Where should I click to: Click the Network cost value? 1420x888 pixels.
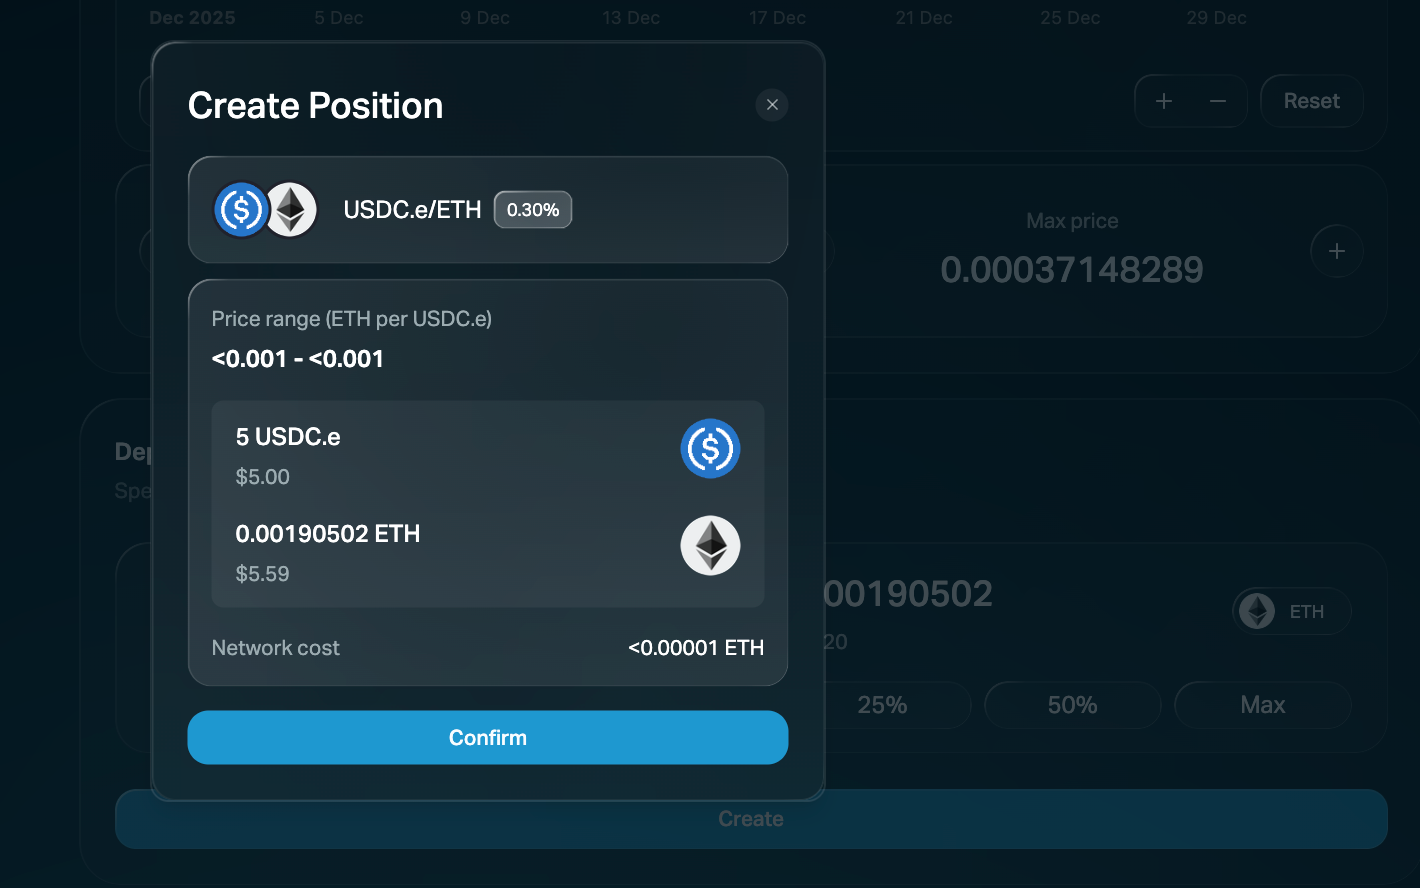tap(695, 648)
